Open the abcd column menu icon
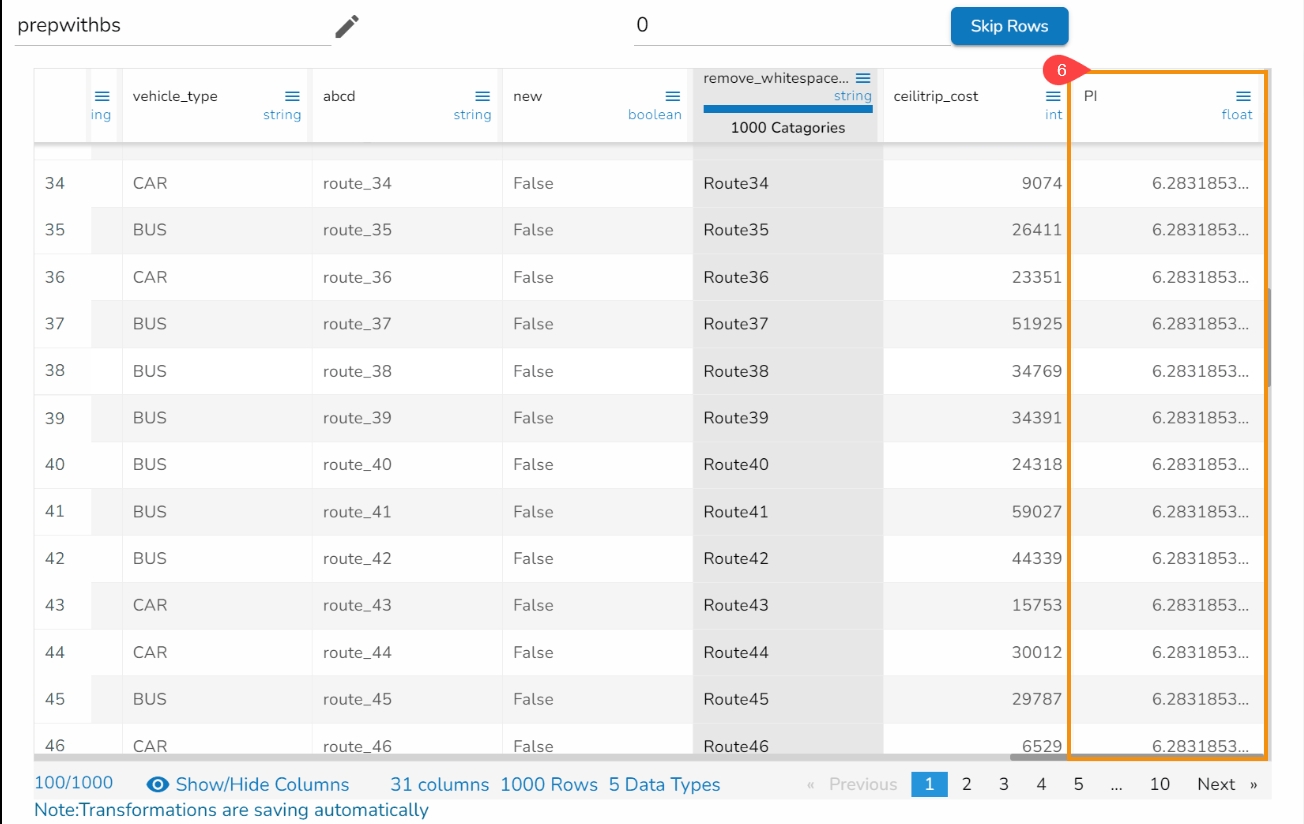1304x824 pixels. click(x=482, y=96)
